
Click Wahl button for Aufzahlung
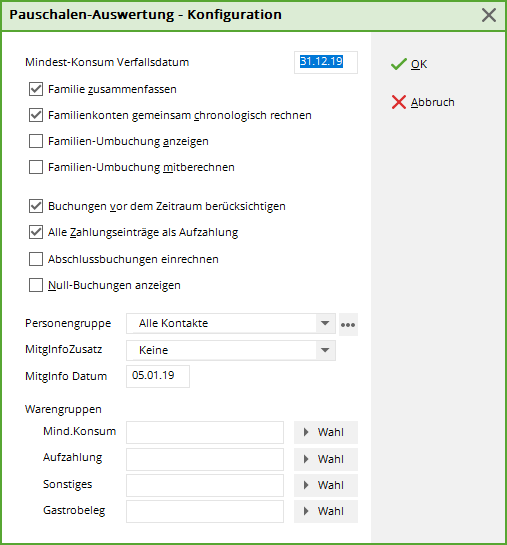[326, 459]
